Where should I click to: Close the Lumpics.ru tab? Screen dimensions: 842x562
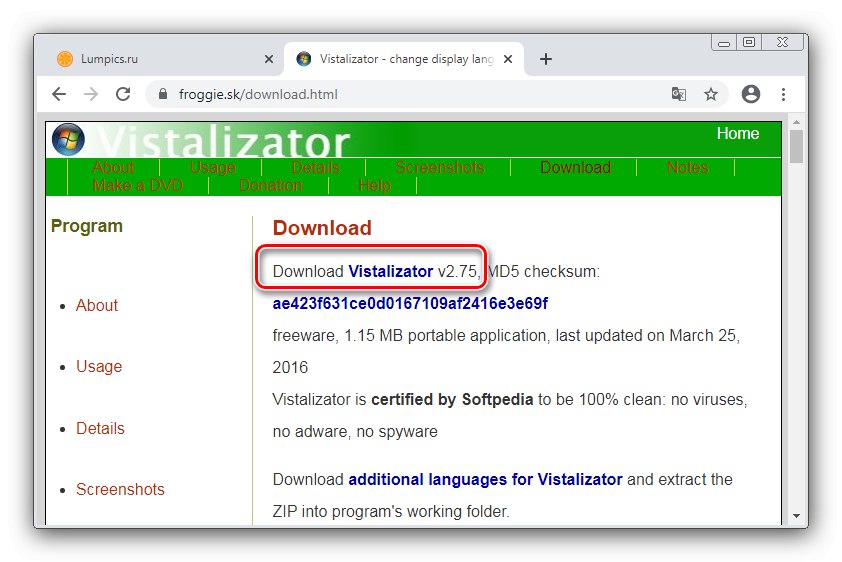(269, 59)
